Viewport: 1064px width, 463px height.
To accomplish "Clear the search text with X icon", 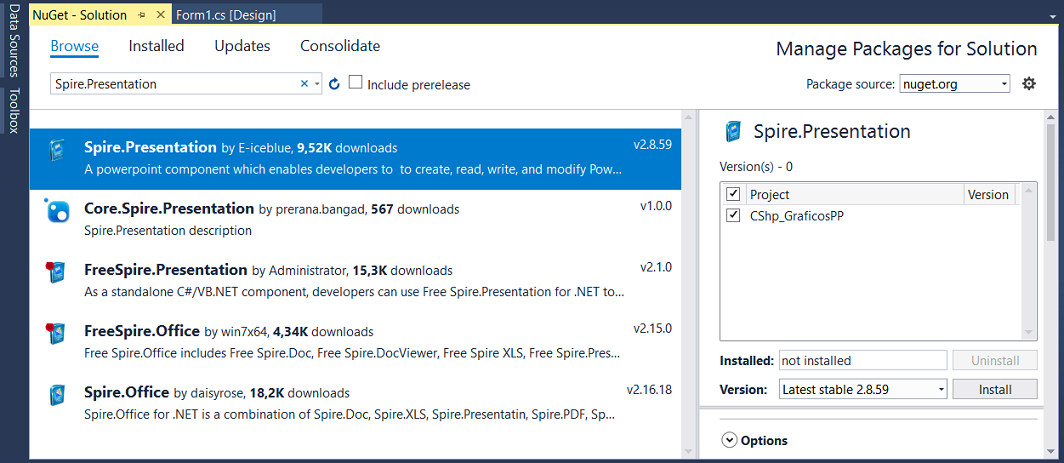I will click(x=304, y=84).
